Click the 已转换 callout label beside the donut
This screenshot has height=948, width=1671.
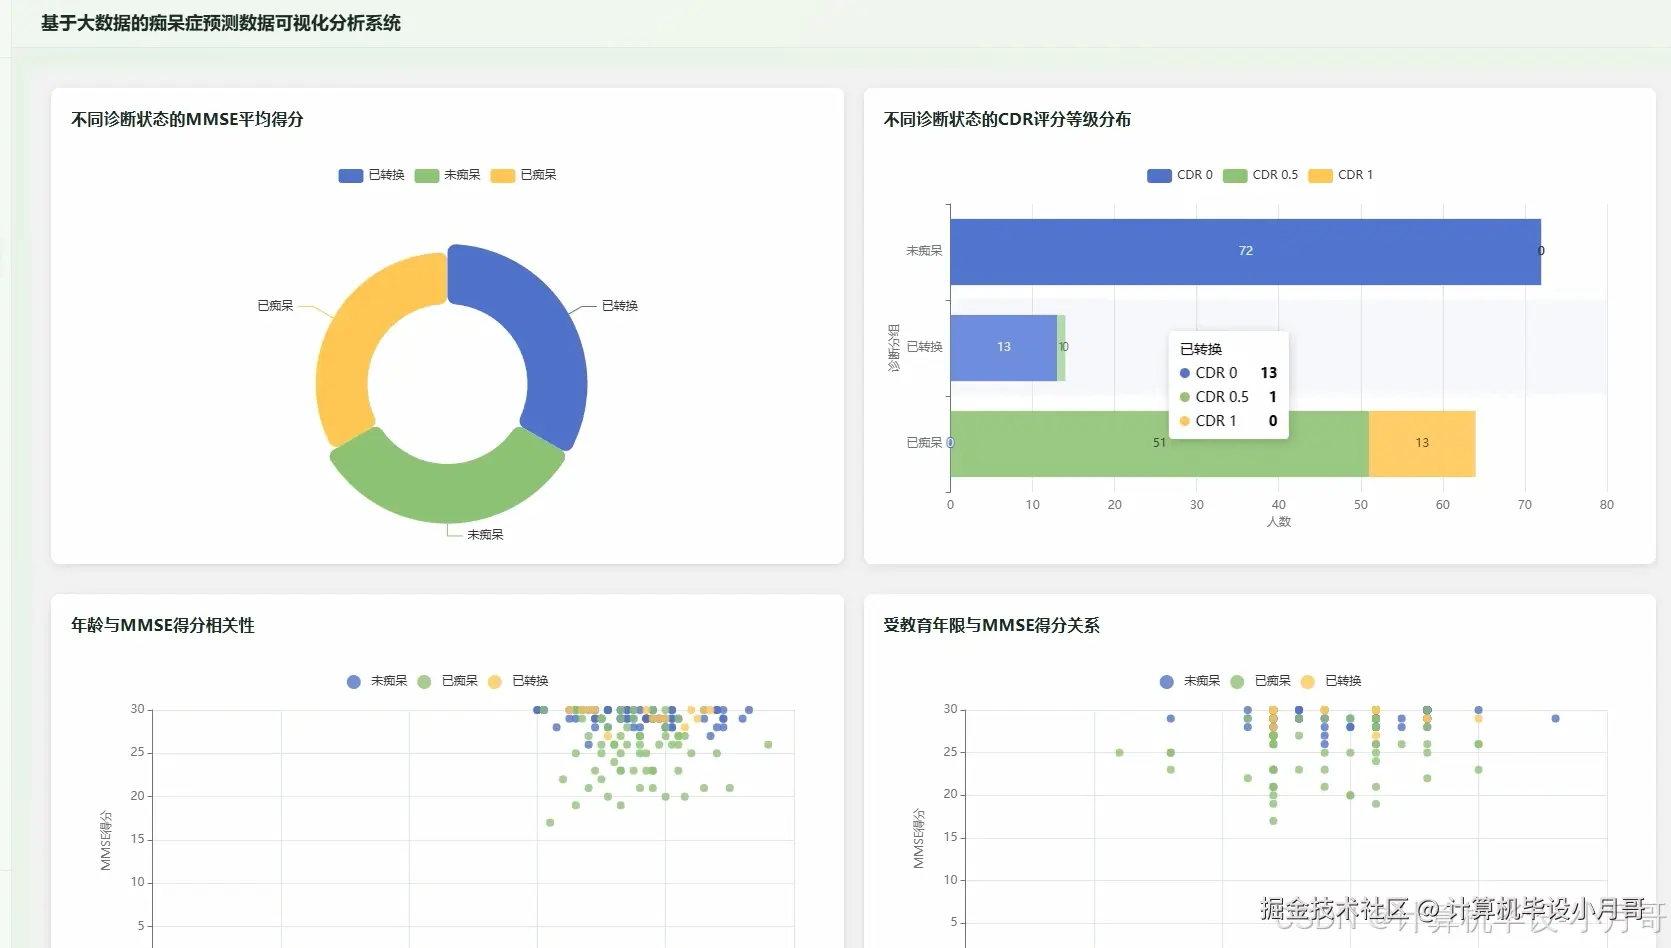pyautogui.click(x=620, y=306)
